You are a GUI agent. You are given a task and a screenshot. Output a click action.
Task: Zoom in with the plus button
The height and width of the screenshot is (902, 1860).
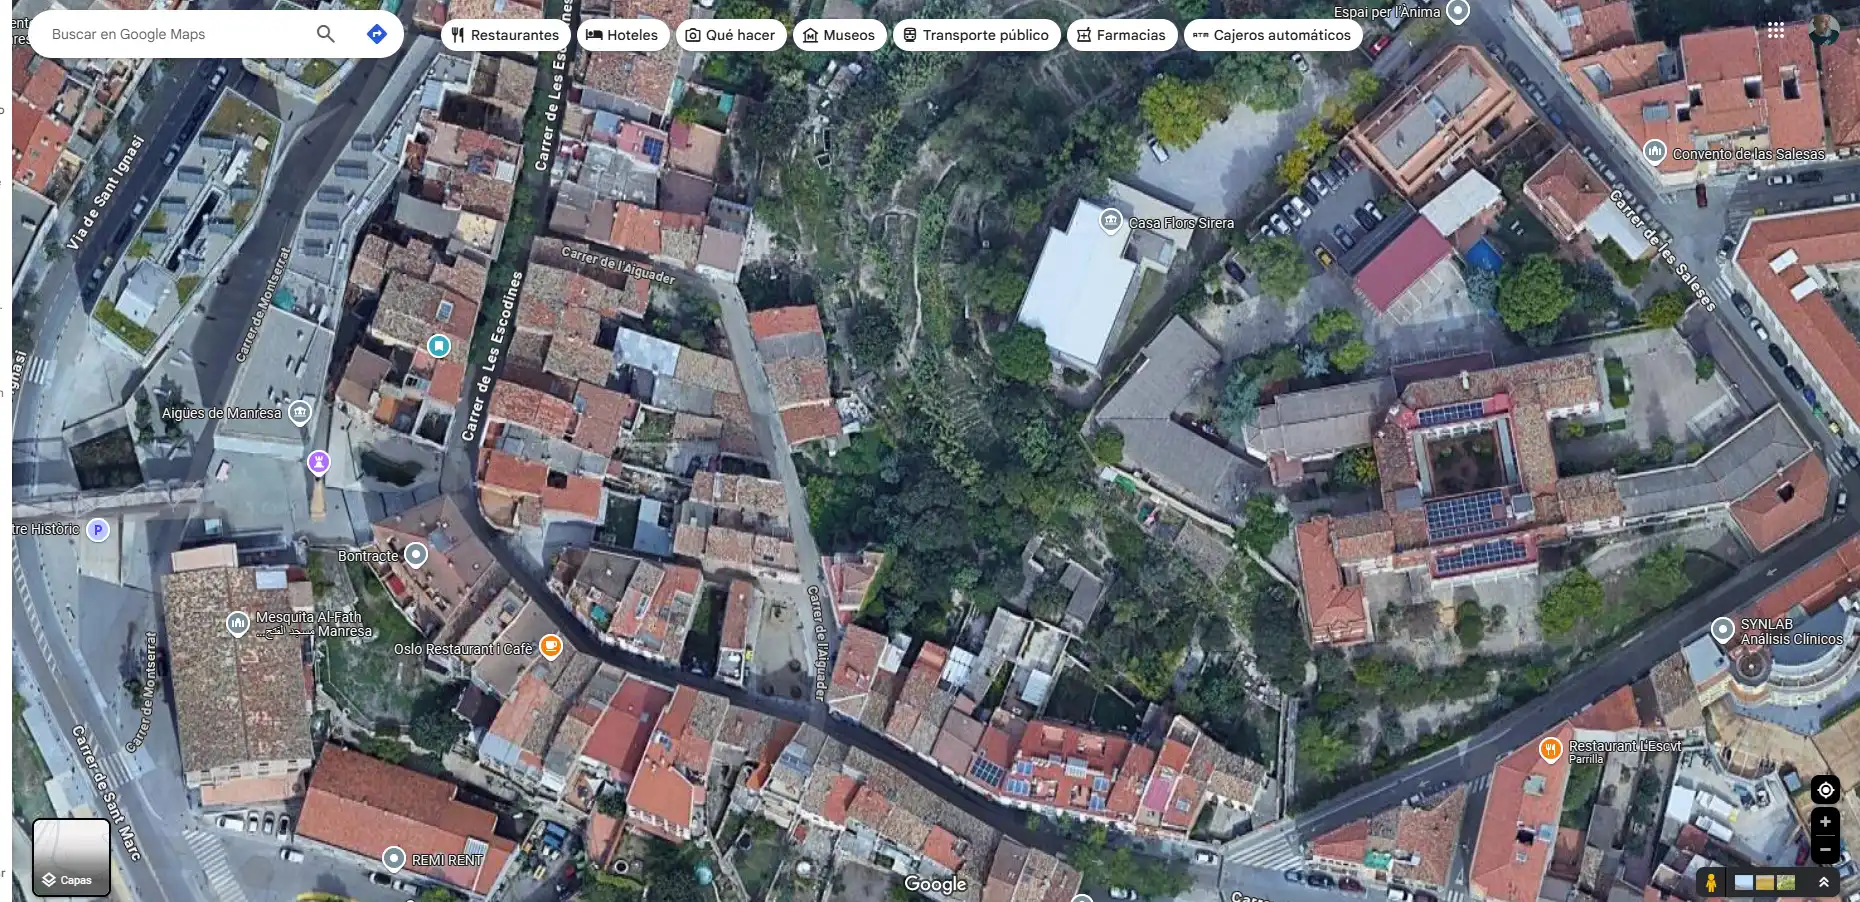point(1825,822)
